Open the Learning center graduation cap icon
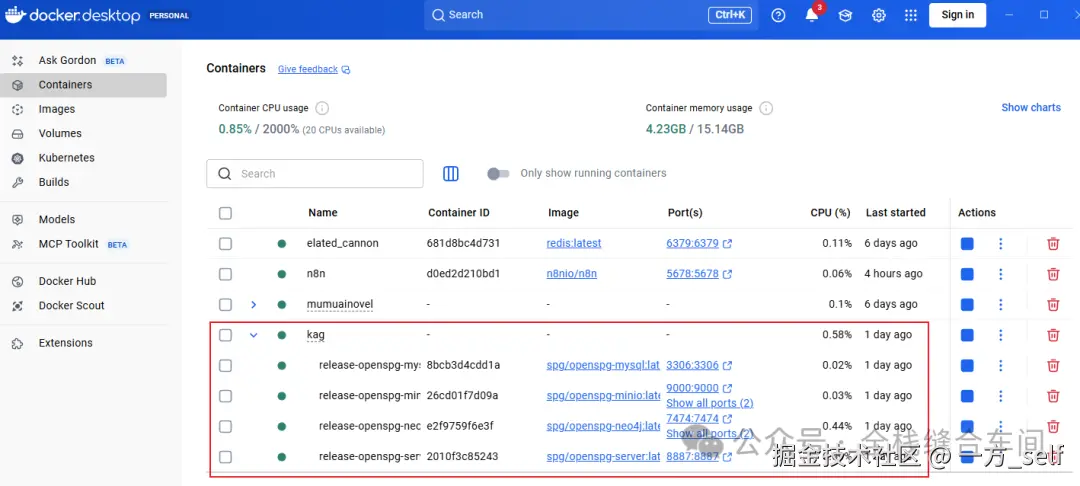Viewport: 1080px width, 486px height. point(845,15)
